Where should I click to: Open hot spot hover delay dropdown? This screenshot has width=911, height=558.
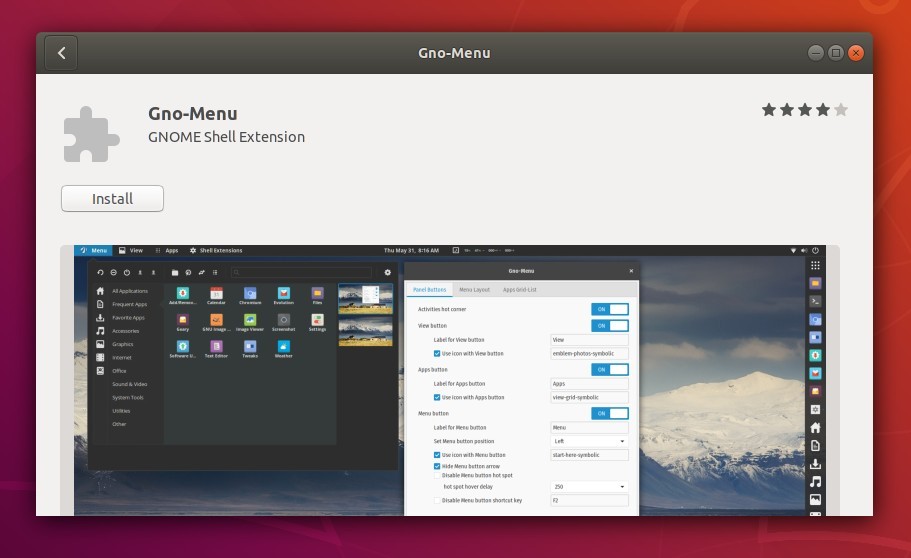(x=589, y=487)
